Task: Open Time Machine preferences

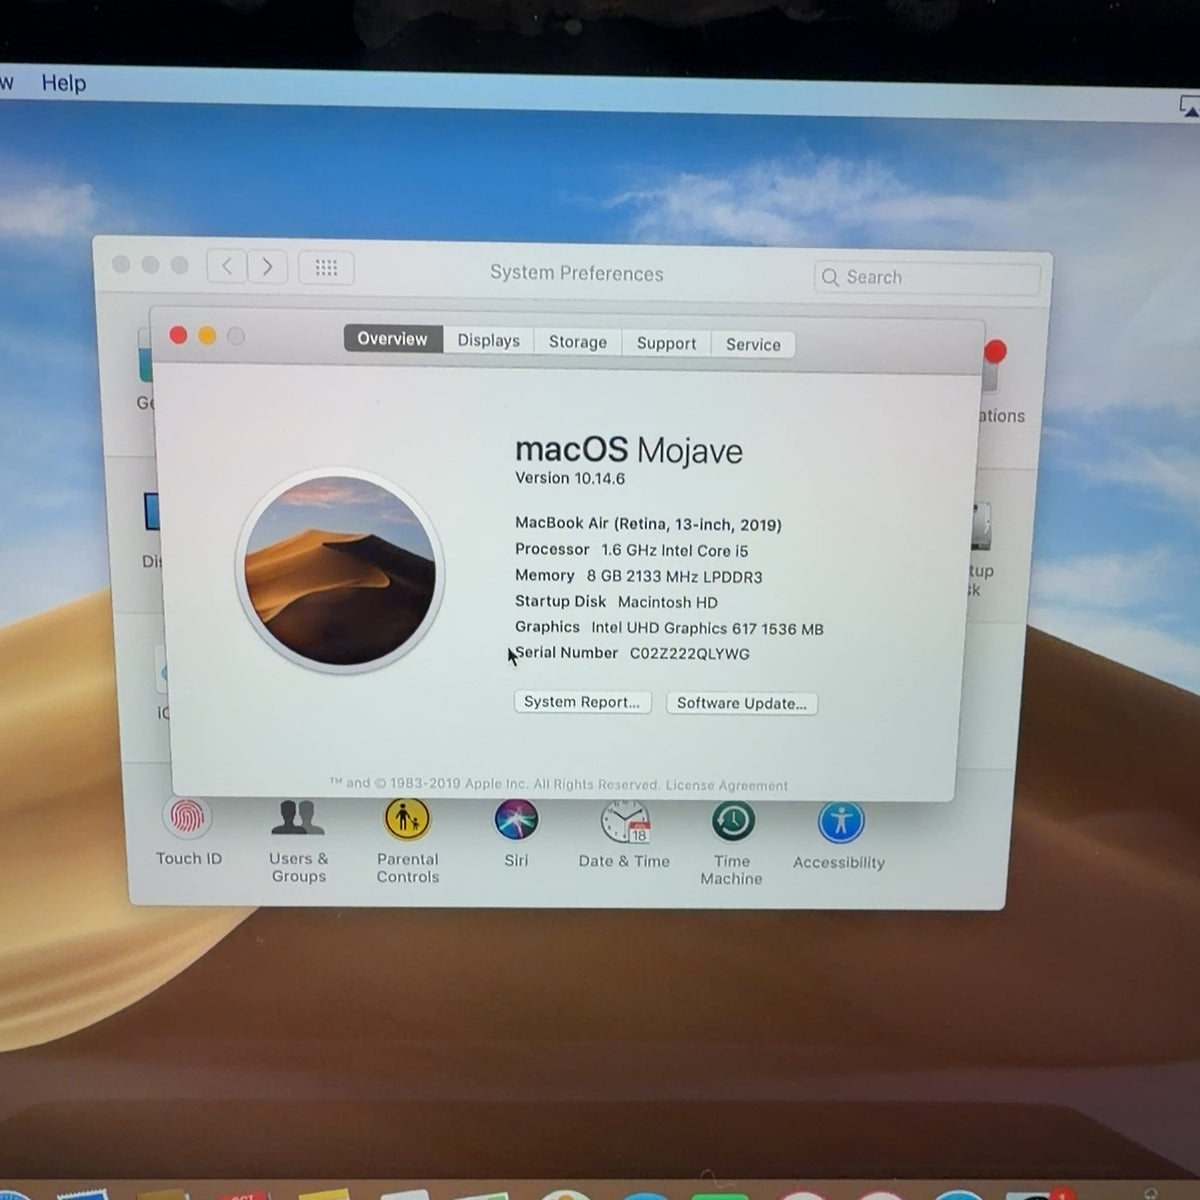Action: point(733,823)
